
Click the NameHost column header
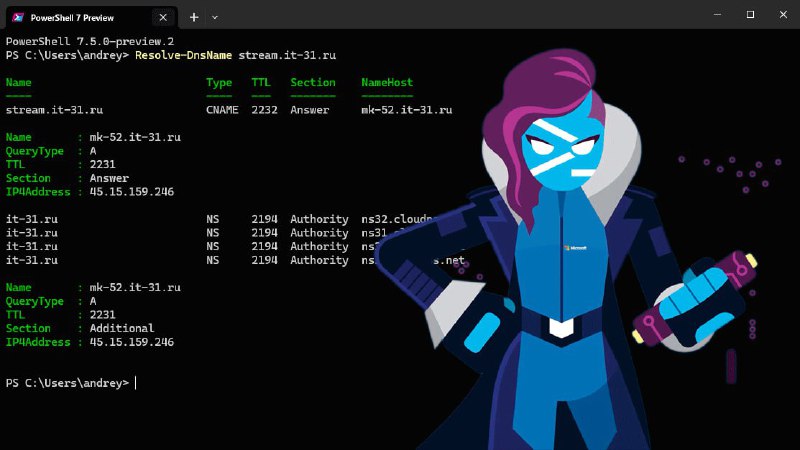[x=387, y=82]
